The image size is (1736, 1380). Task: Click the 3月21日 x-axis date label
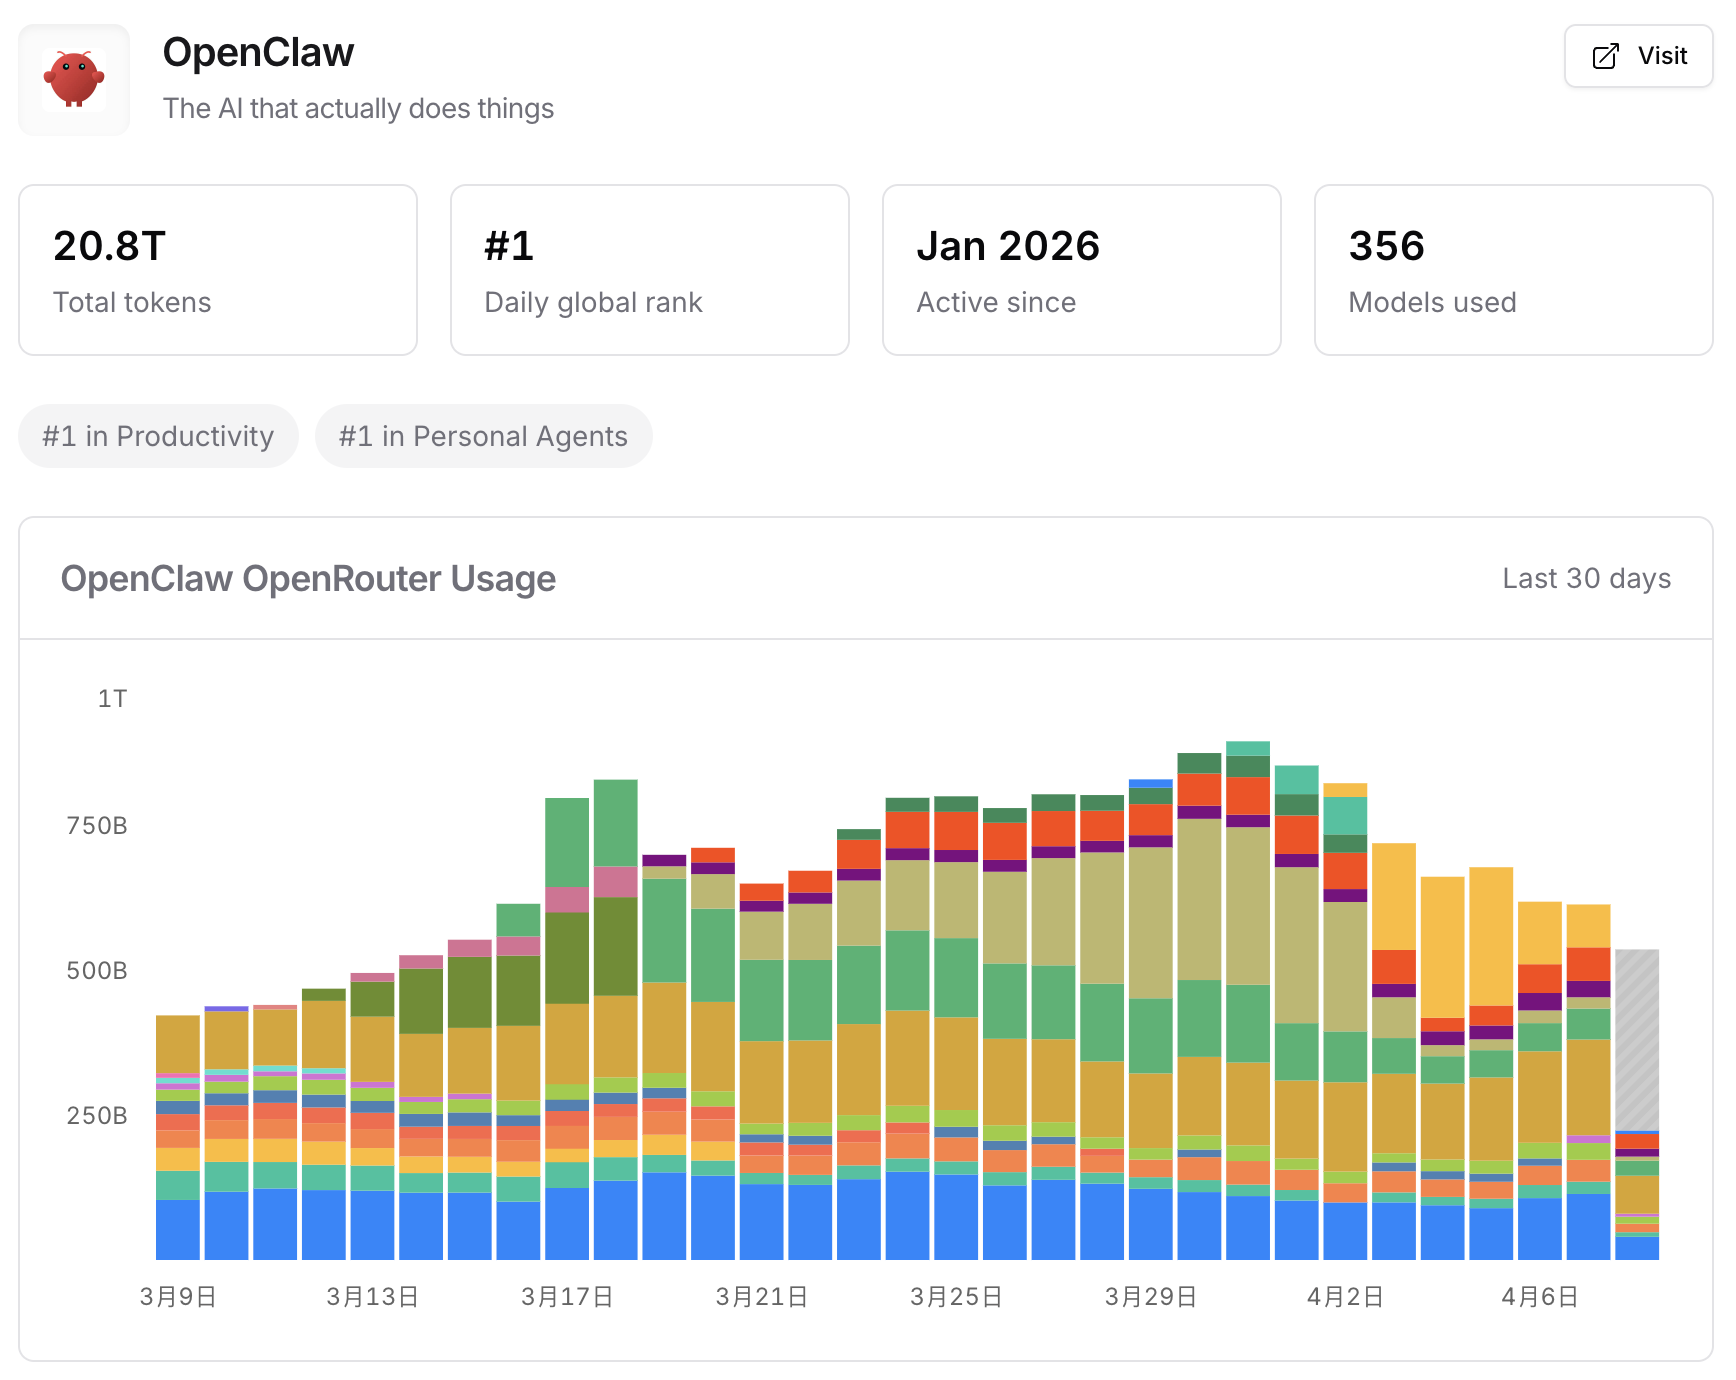click(x=762, y=1297)
